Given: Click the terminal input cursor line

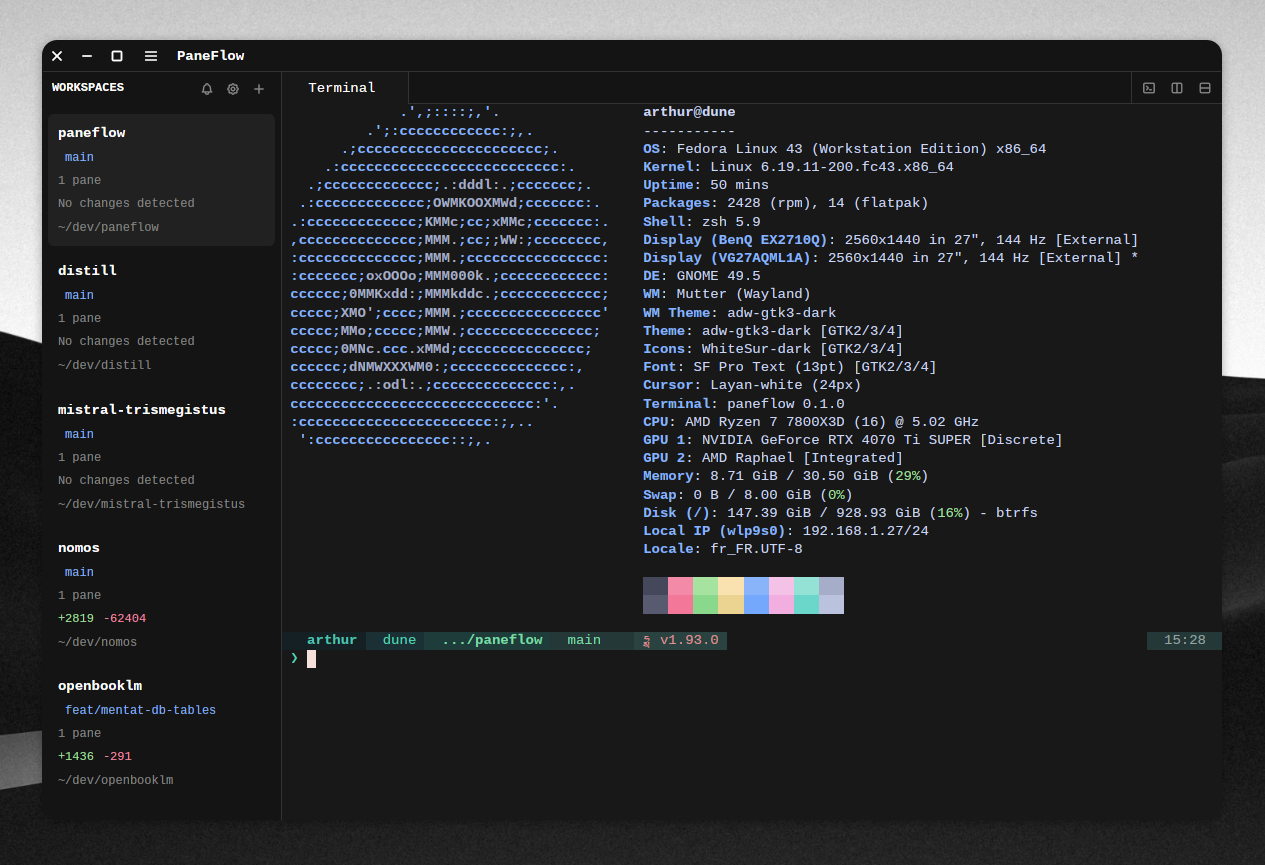Looking at the screenshot, I should [310, 659].
